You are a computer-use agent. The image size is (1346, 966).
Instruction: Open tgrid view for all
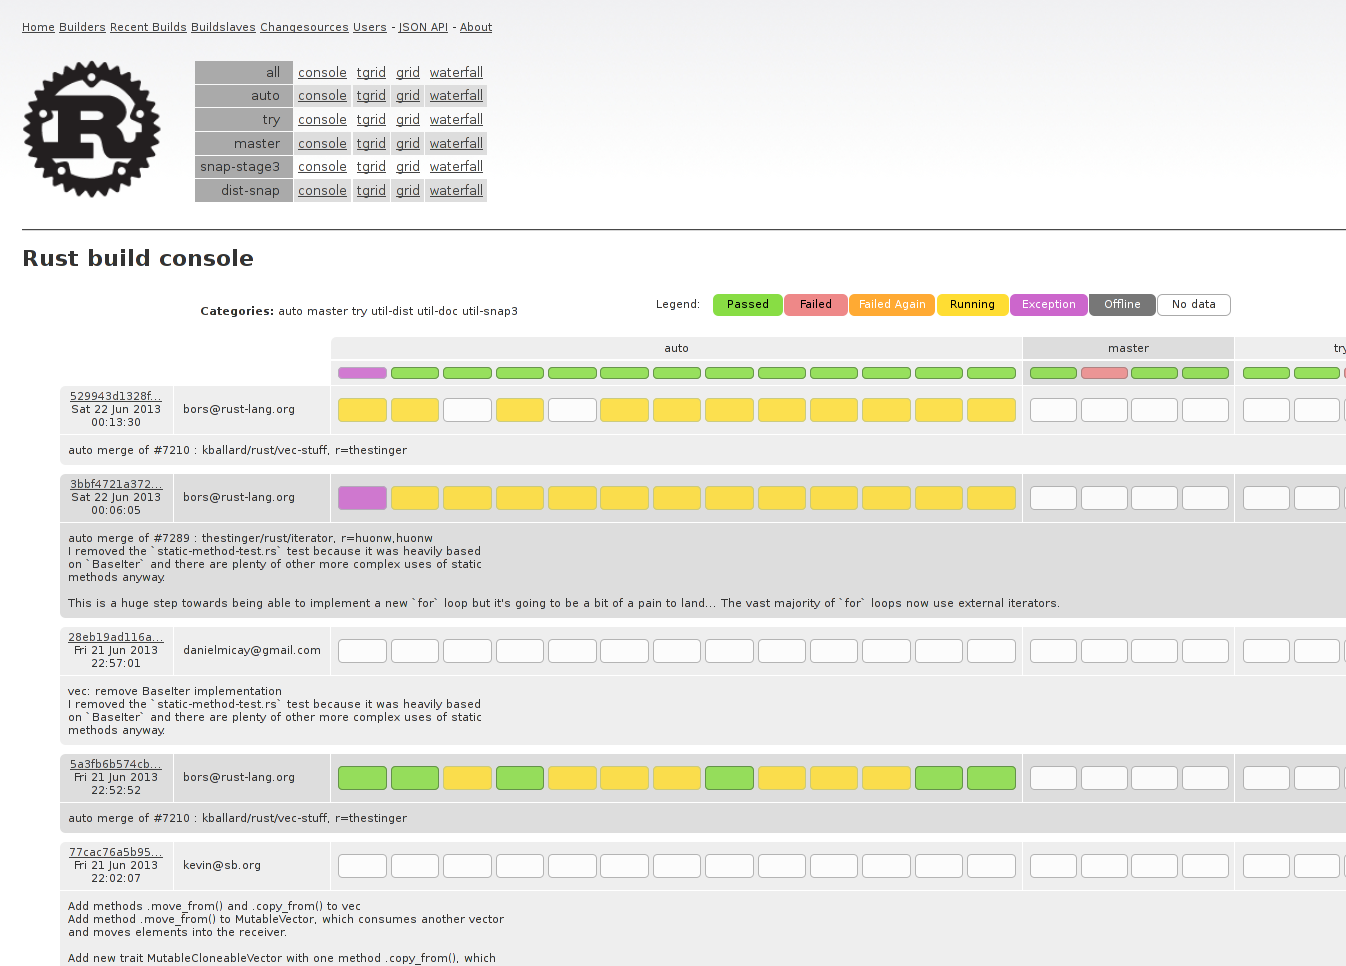pos(371,72)
